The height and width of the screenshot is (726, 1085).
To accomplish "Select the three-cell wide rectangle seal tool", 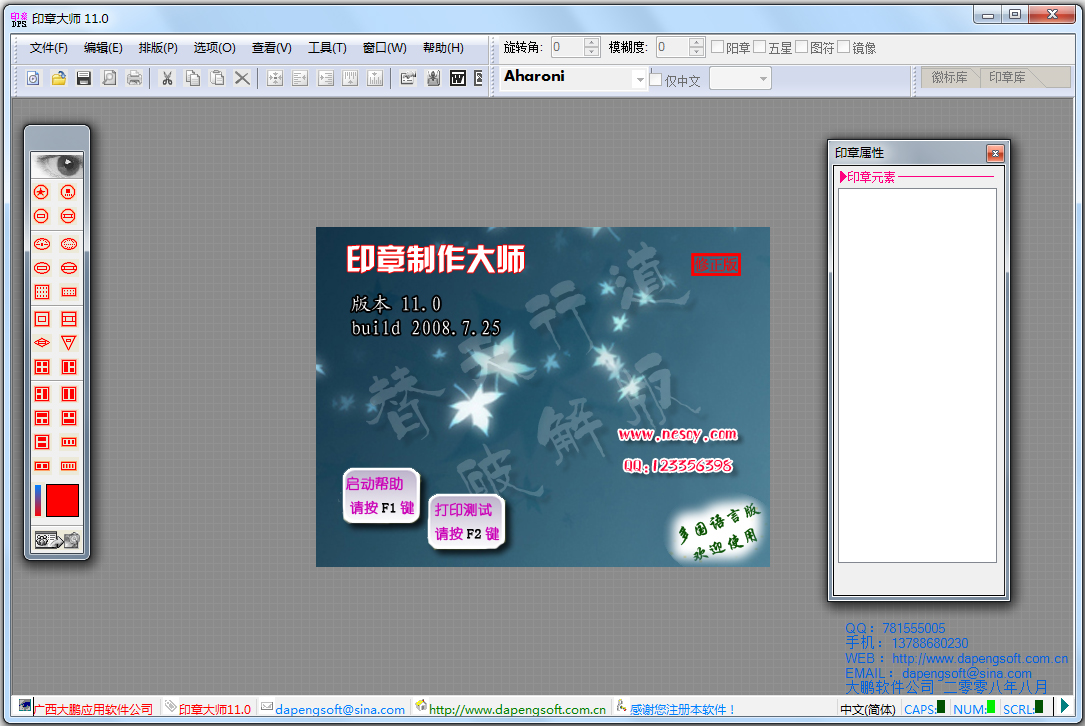I will [x=69, y=442].
